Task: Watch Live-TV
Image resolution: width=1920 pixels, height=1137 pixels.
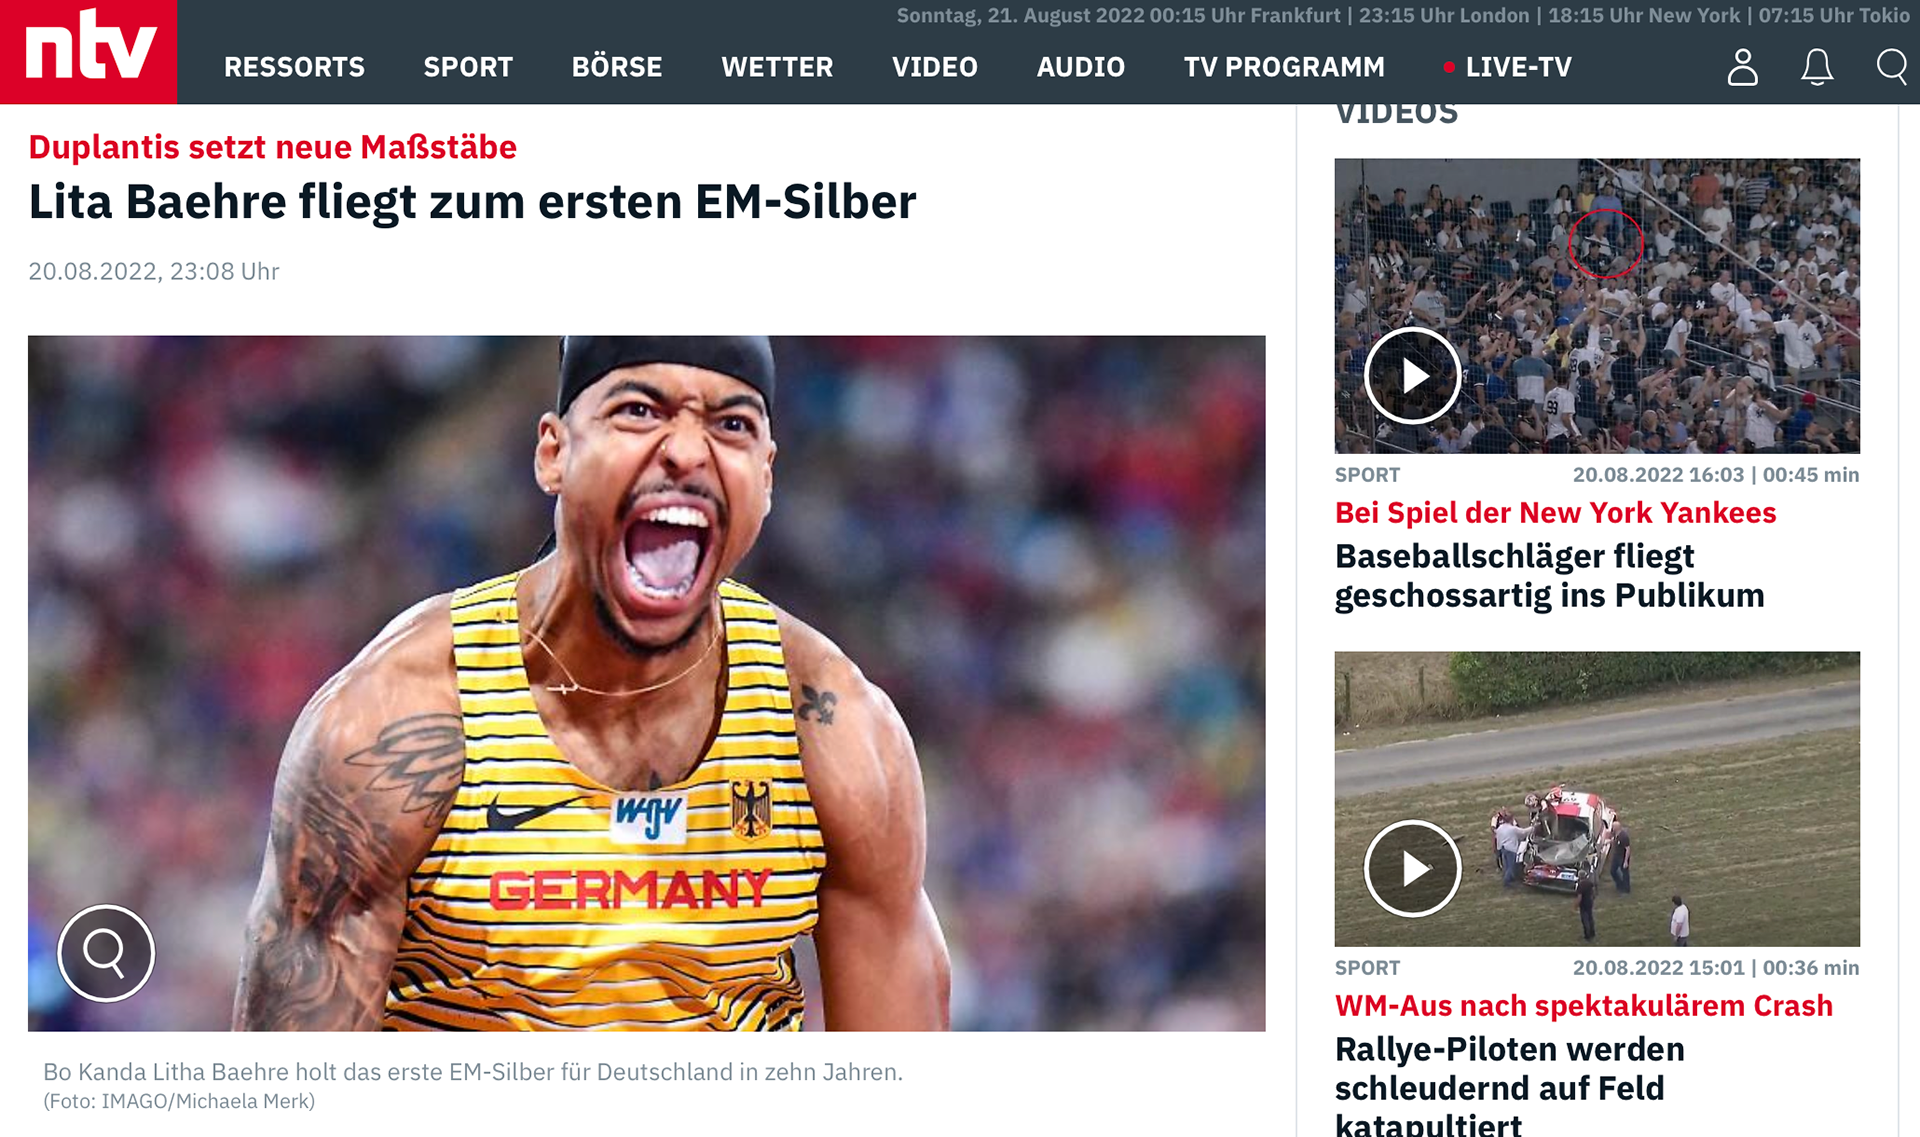Action: pyautogui.click(x=1508, y=67)
